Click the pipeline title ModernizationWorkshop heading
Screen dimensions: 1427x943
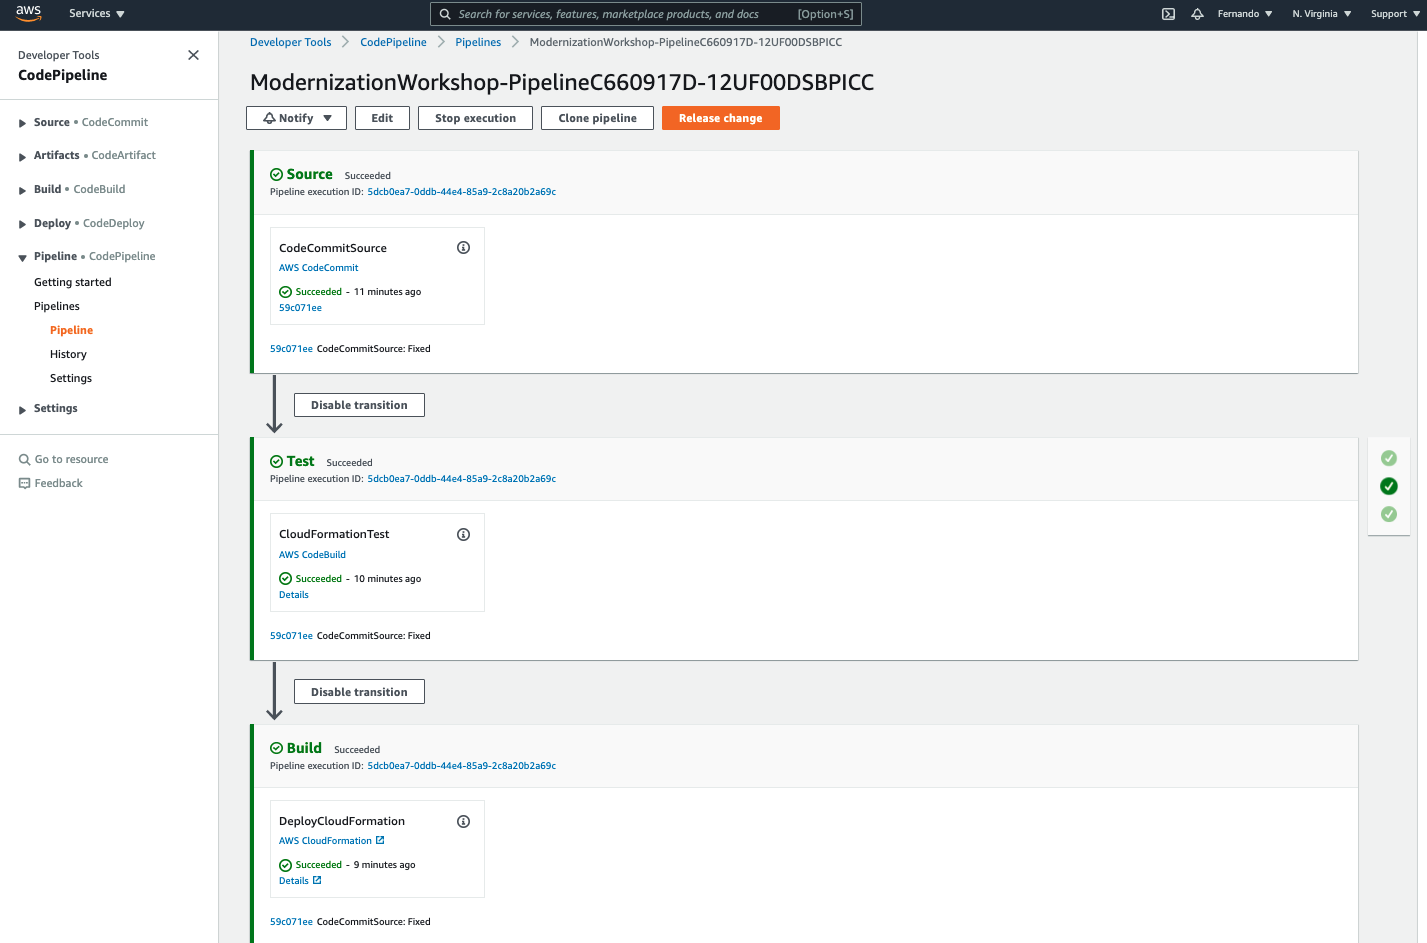[562, 82]
